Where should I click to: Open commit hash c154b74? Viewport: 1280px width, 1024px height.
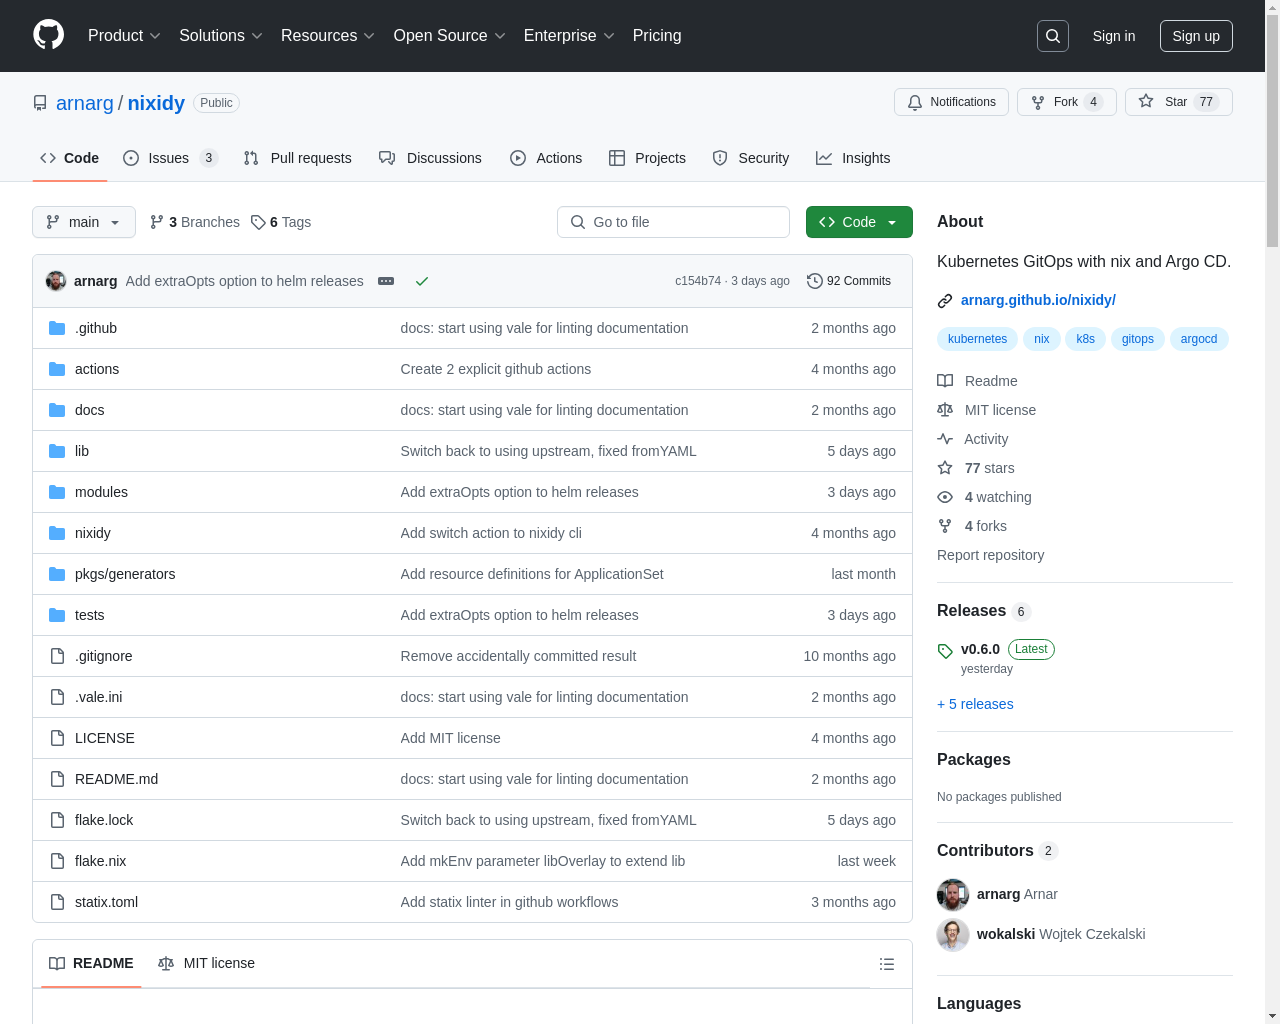tap(698, 281)
